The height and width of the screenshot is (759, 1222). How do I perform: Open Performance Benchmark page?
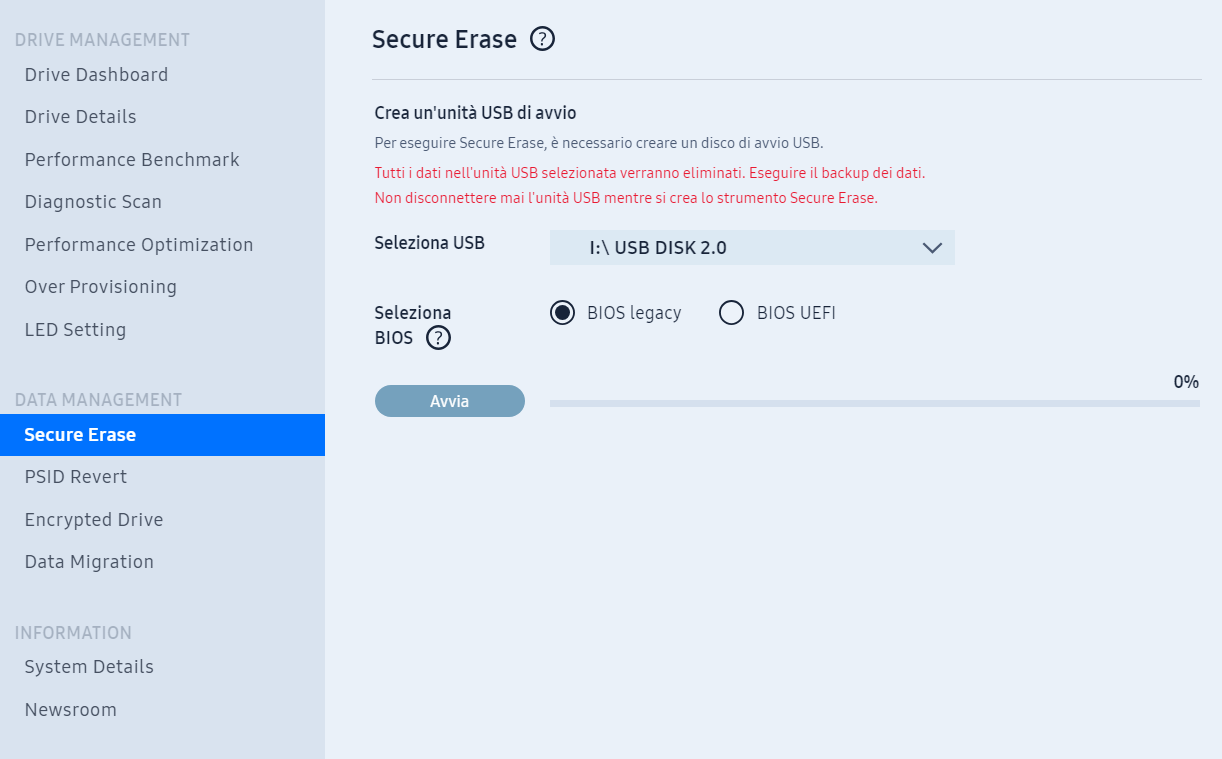pyautogui.click(x=132, y=160)
